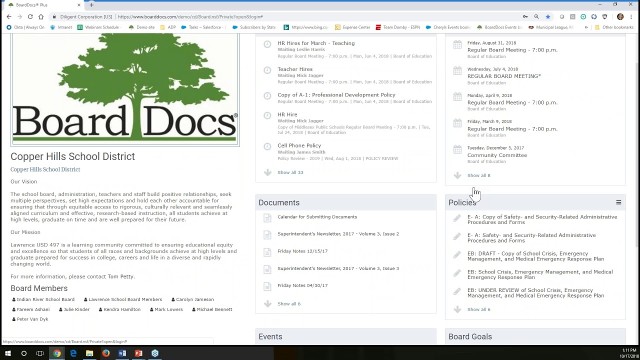640x360 pixels.
Task: Click calendar icon for March 9 Regular Board Meeting
Action: pyautogui.click(x=458, y=123)
